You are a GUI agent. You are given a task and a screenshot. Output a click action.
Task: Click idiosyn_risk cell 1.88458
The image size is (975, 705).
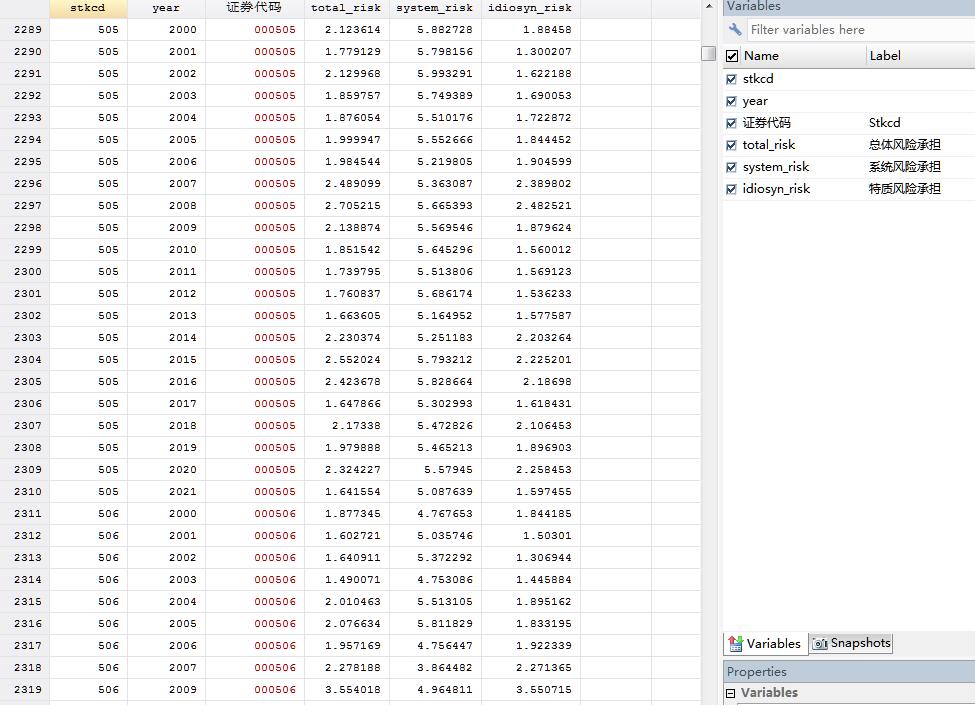pos(530,30)
